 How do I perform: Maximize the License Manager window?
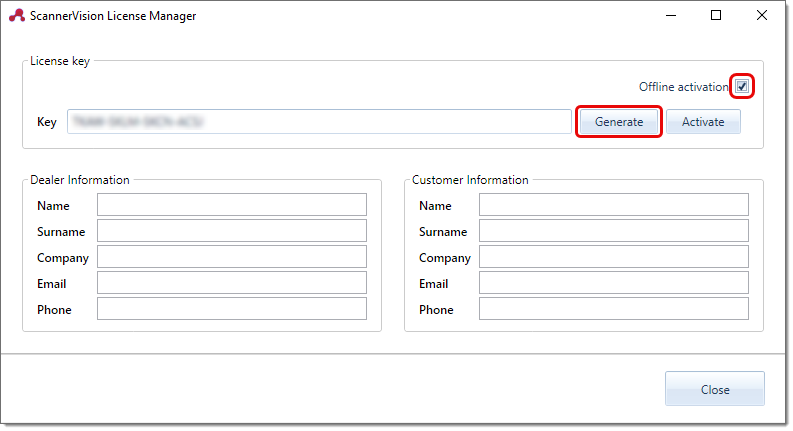pyautogui.click(x=716, y=16)
